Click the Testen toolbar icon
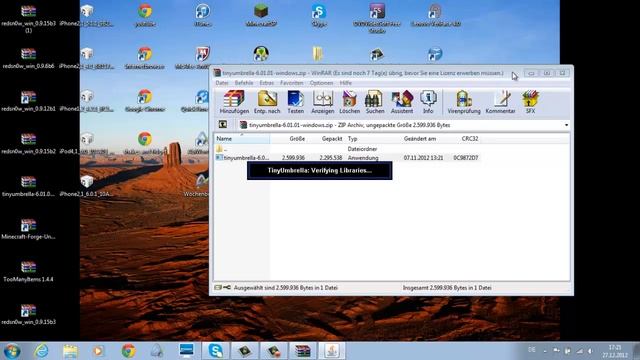Viewport: 640px width, 360px height. [296, 102]
